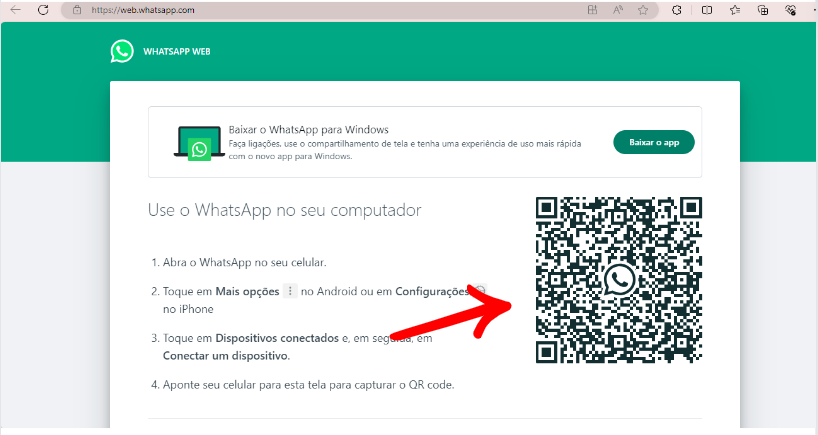Click WhatsApp logo in QR code center
Viewport: 818px width, 435px height.
619,280
